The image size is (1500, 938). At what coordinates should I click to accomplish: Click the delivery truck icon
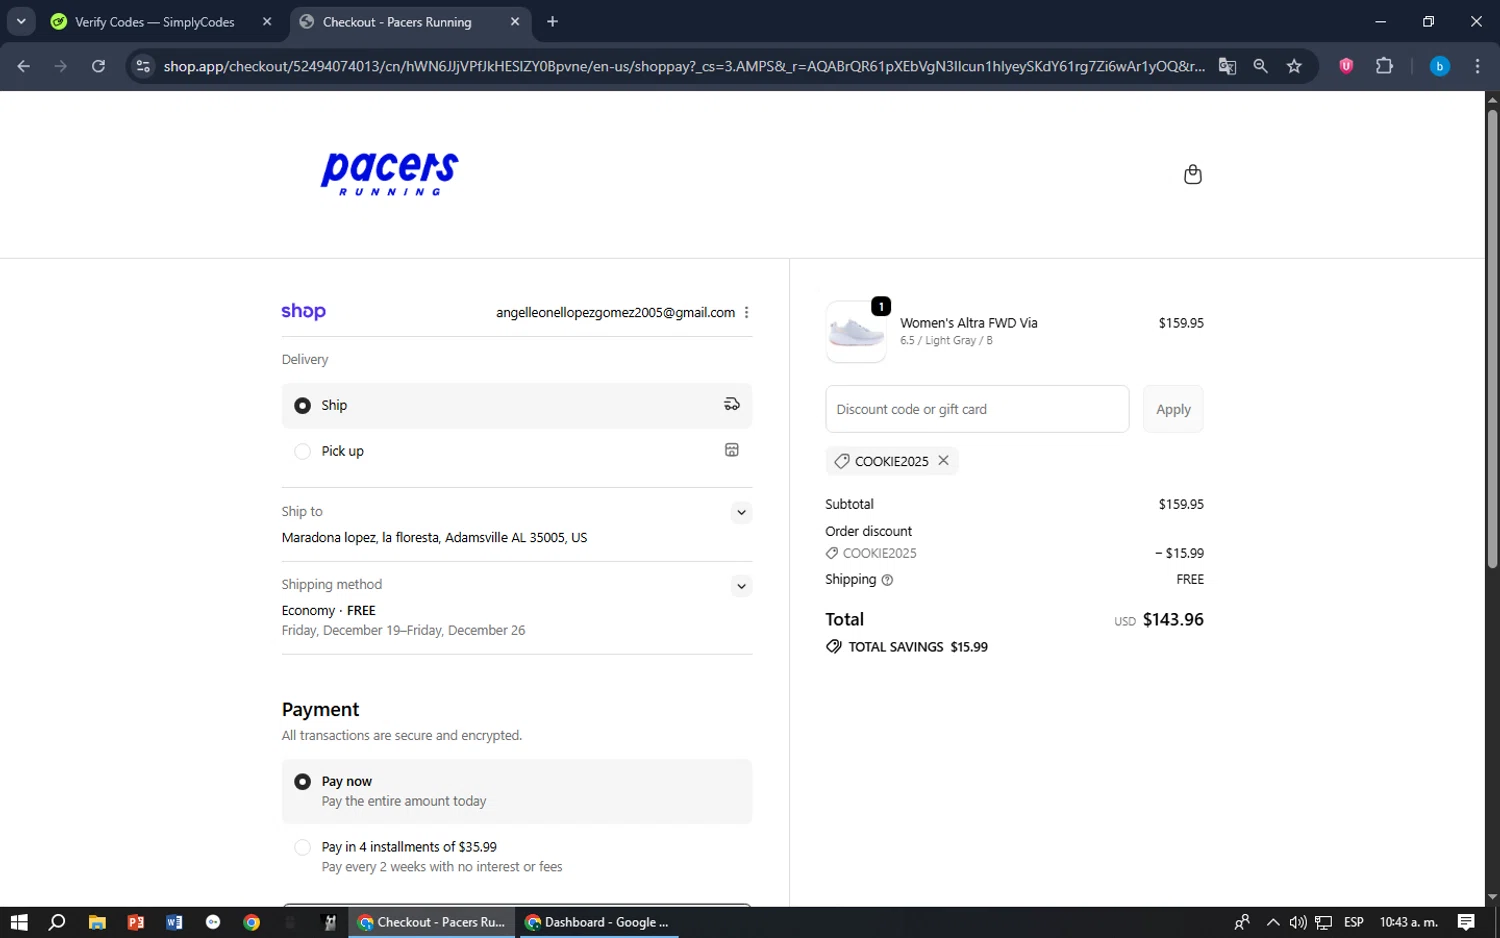(x=732, y=405)
